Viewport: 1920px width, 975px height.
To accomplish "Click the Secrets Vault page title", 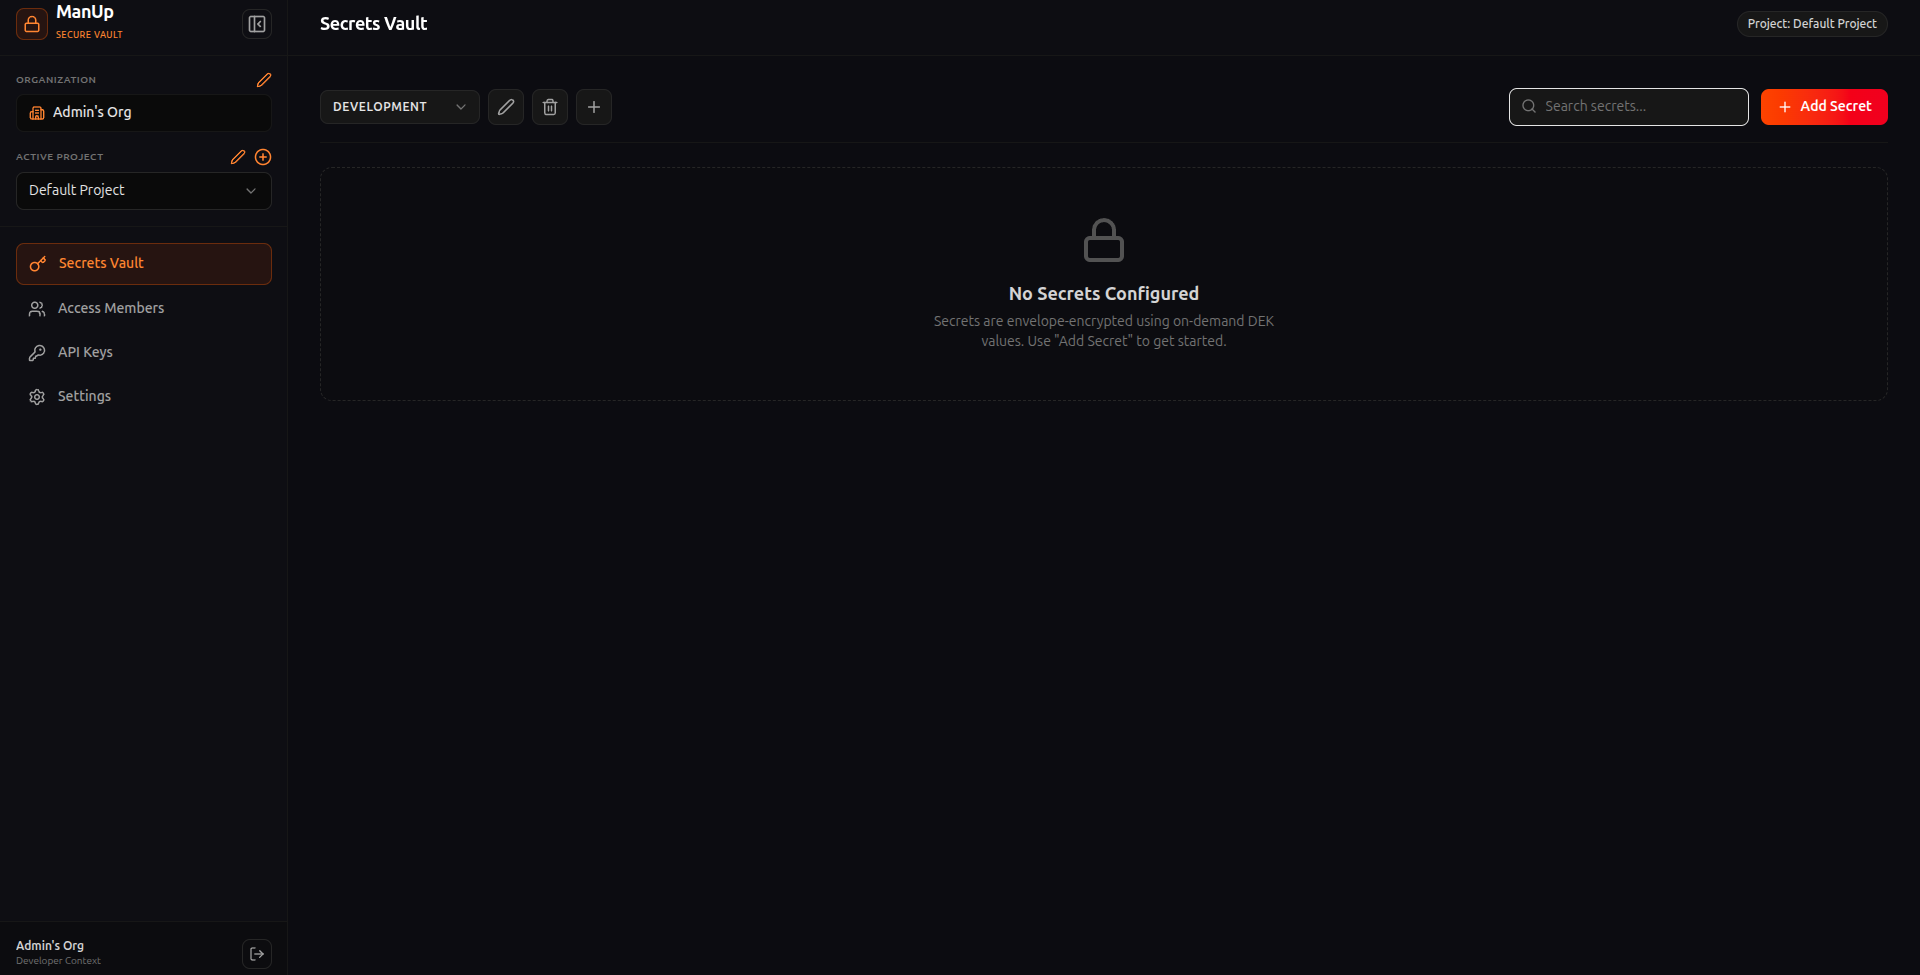I will pos(373,24).
